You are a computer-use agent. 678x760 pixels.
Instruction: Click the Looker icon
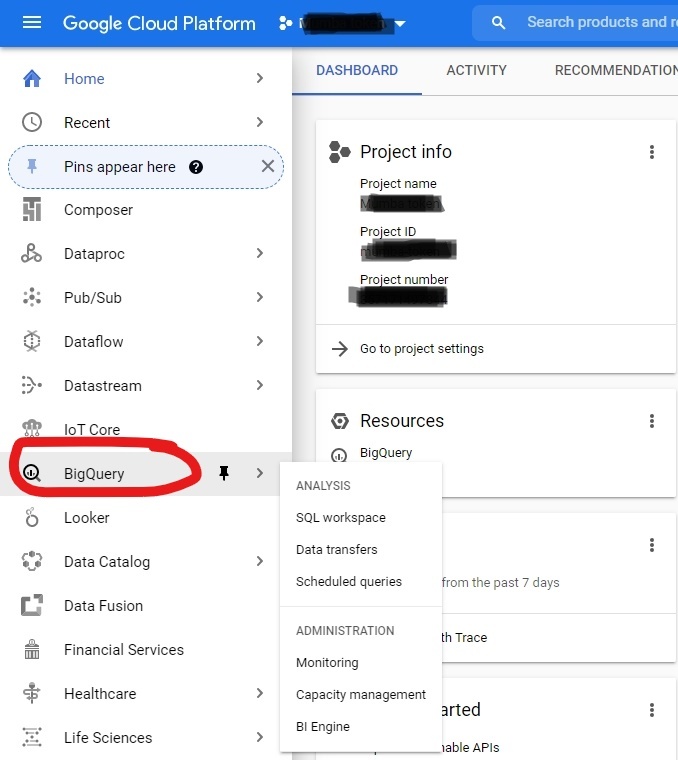click(x=32, y=517)
